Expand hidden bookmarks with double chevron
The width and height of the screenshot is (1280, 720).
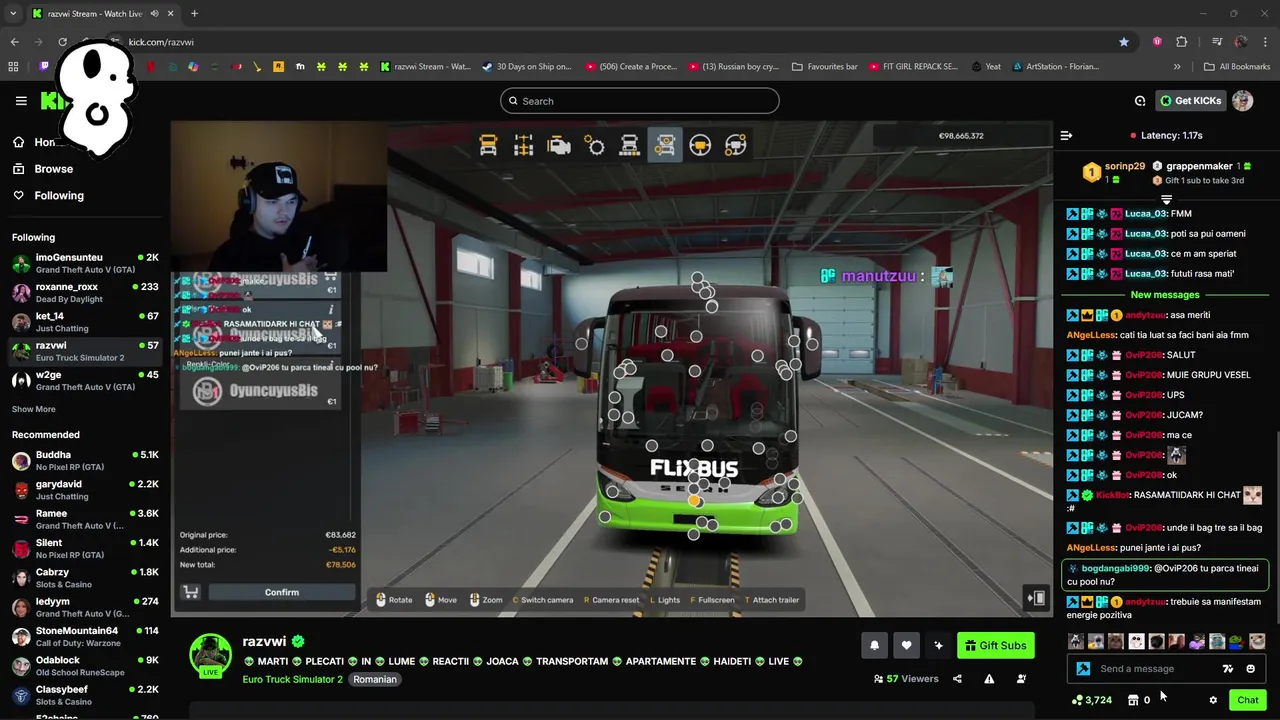pyautogui.click(x=1177, y=67)
